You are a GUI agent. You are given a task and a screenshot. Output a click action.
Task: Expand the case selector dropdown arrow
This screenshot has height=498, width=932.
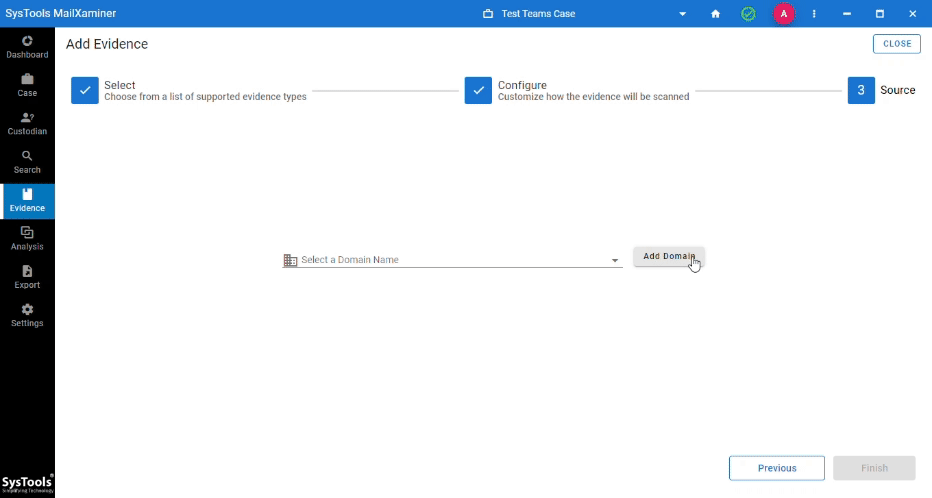click(682, 14)
